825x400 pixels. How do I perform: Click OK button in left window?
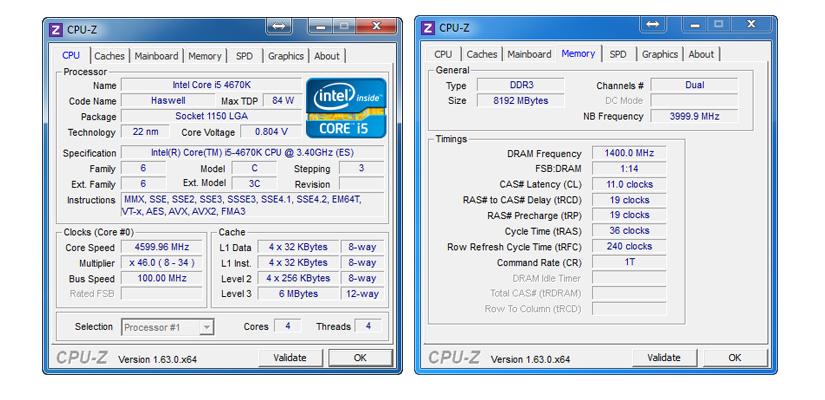click(x=360, y=358)
